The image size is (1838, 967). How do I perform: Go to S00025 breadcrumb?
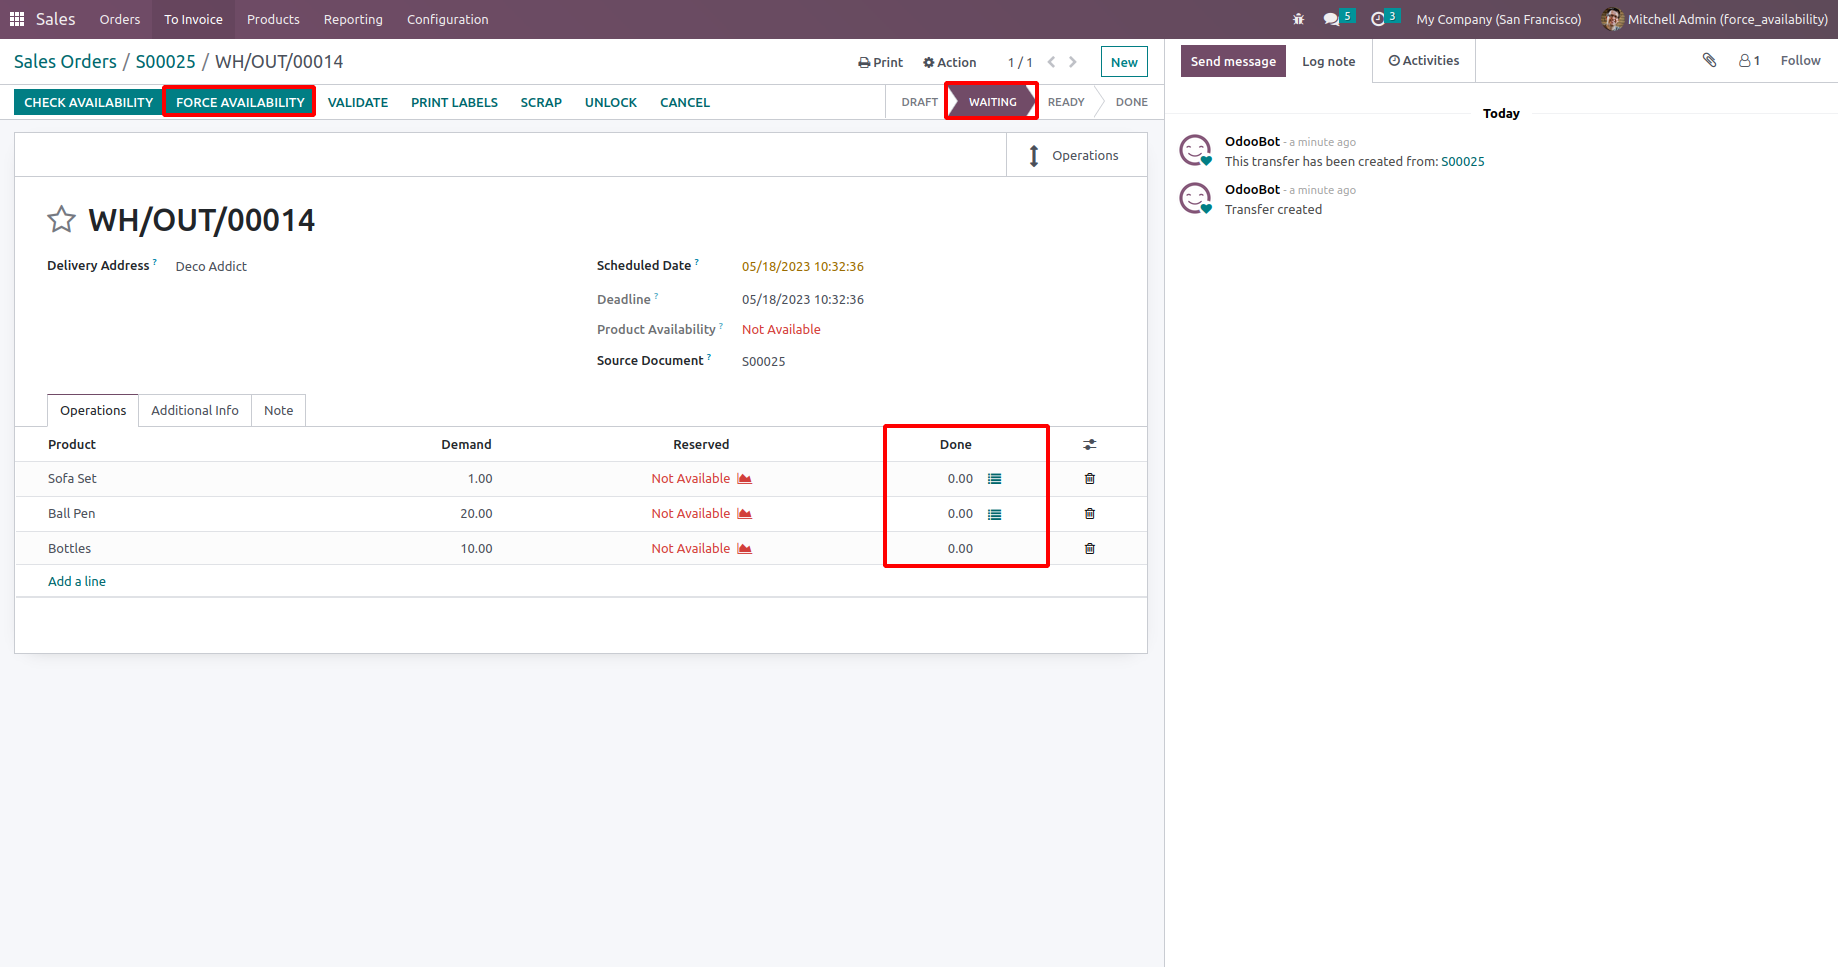[x=166, y=62]
